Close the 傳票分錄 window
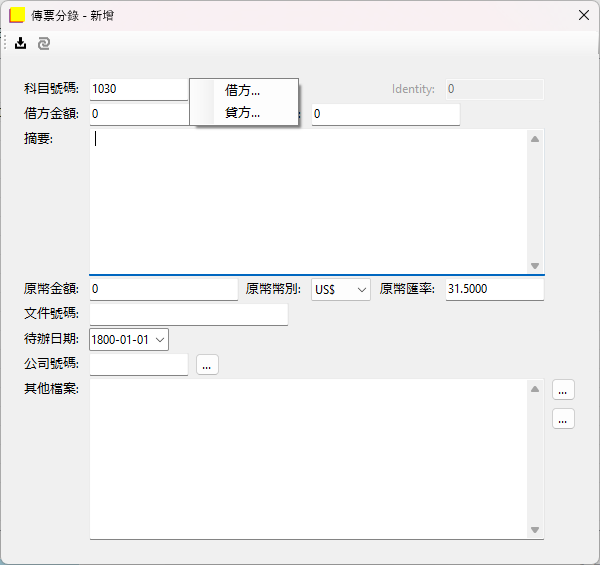This screenshot has height=565, width=600. pyautogui.click(x=583, y=15)
